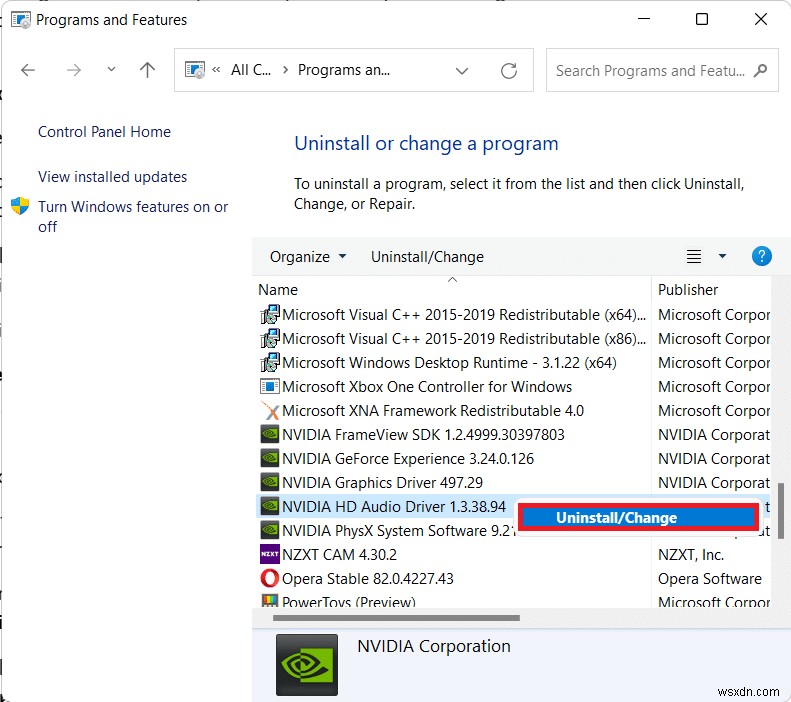Click the Search Programs and Features field

662,70
